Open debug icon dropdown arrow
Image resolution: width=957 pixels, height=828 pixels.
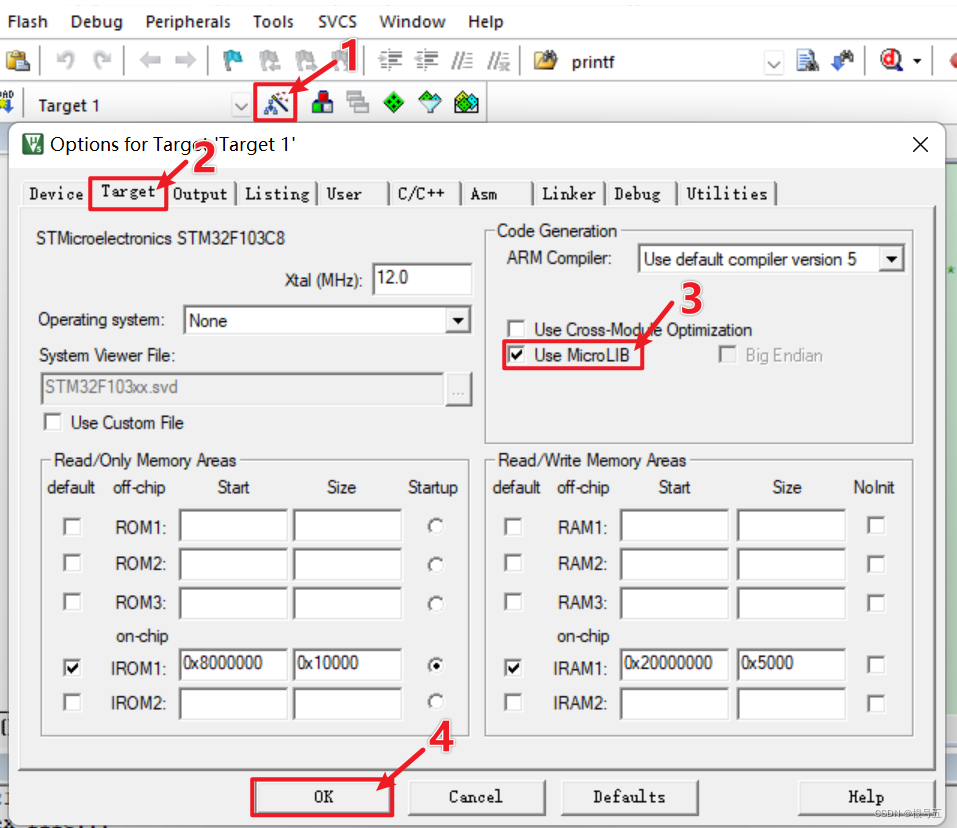point(917,61)
